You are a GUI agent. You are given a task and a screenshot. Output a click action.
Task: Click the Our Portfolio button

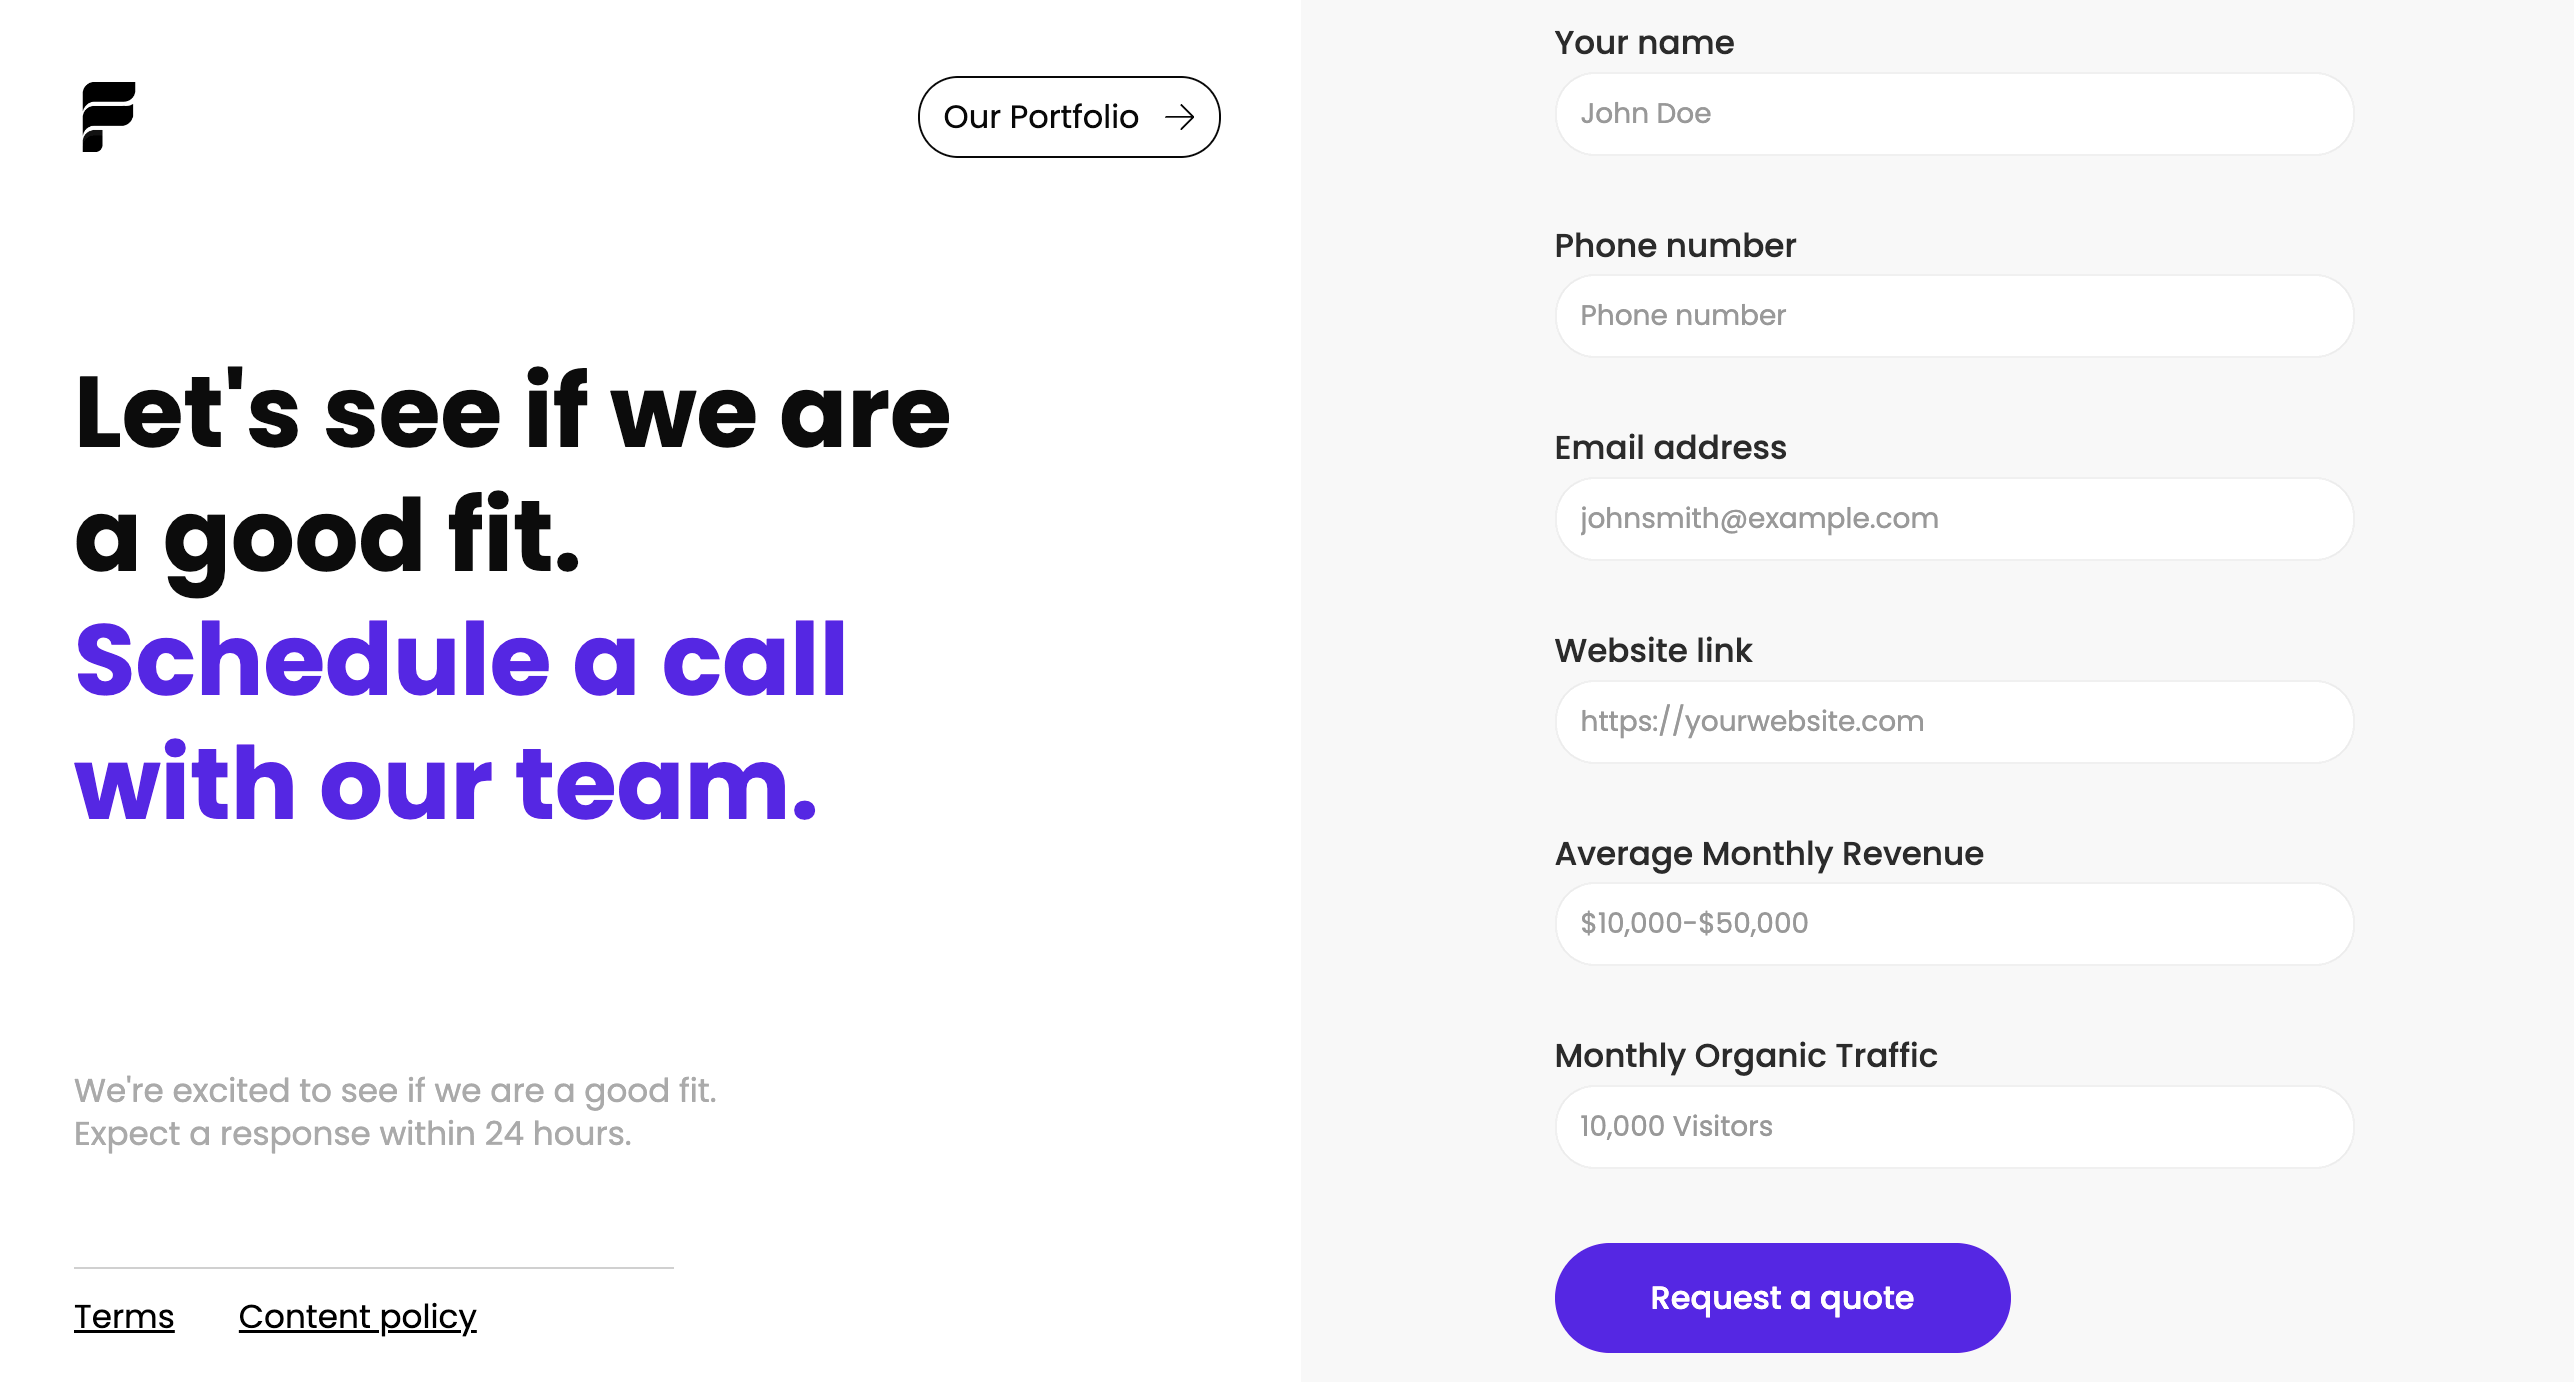pos(1069,116)
